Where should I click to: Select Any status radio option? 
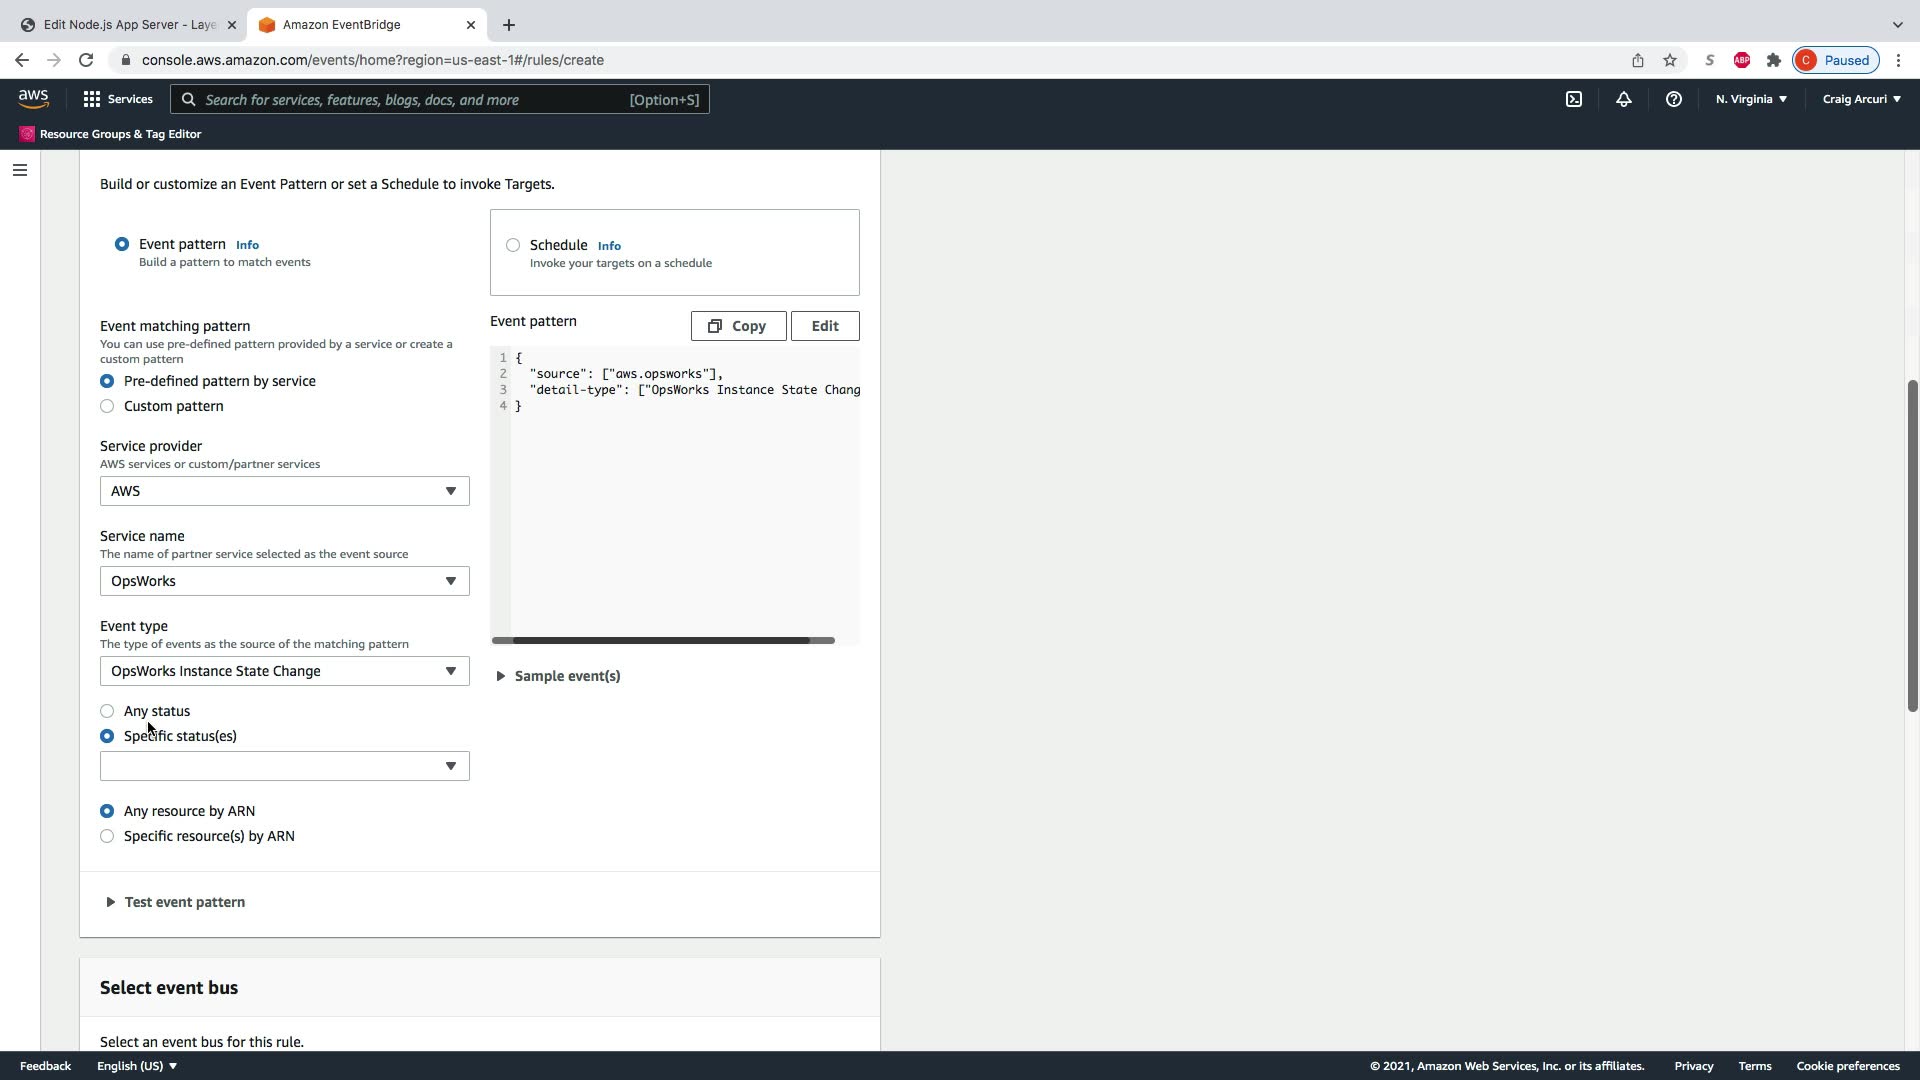[x=107, y=711]
